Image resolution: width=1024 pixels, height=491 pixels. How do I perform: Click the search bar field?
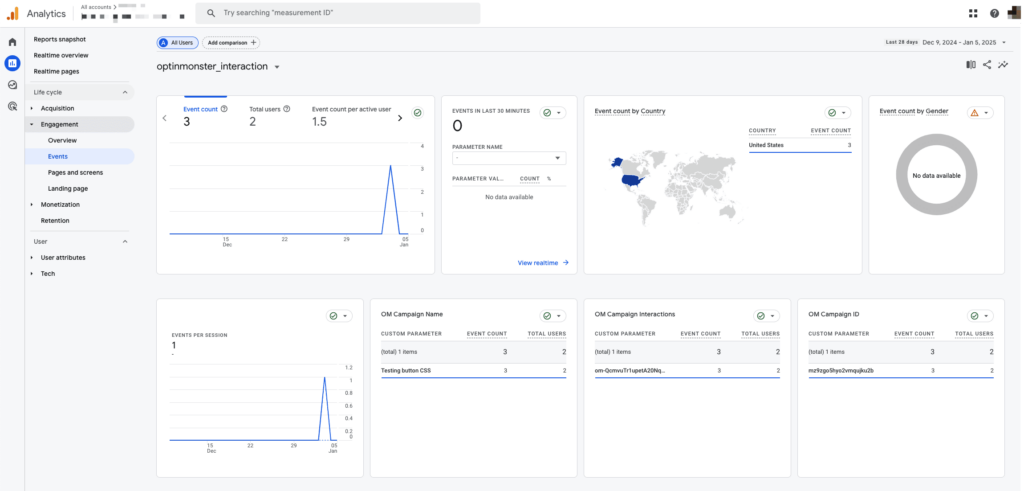(340, 13)
